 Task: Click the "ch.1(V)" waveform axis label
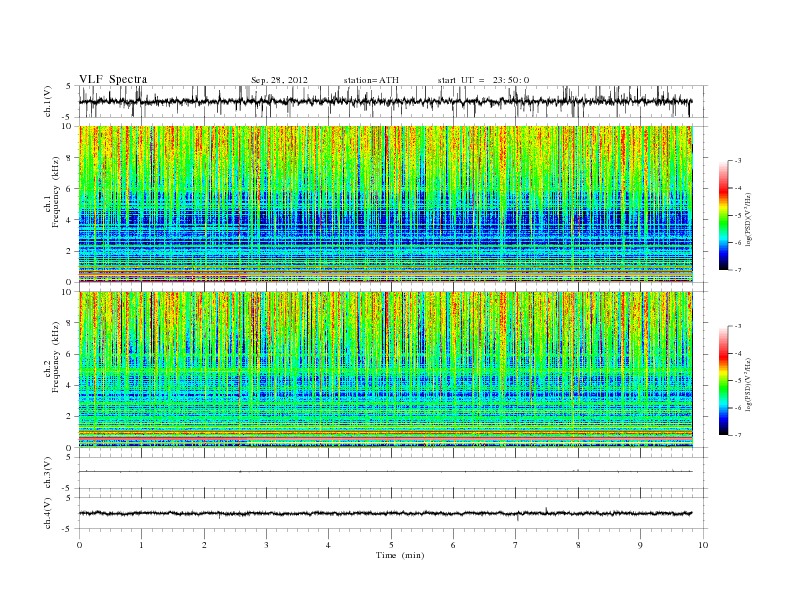coord(47,102)
